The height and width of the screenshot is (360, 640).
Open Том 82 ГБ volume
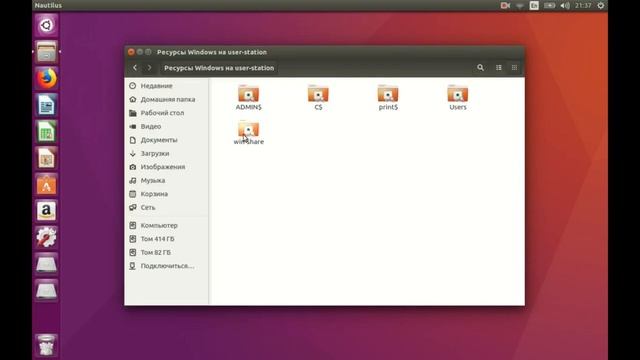coord(167,252)
